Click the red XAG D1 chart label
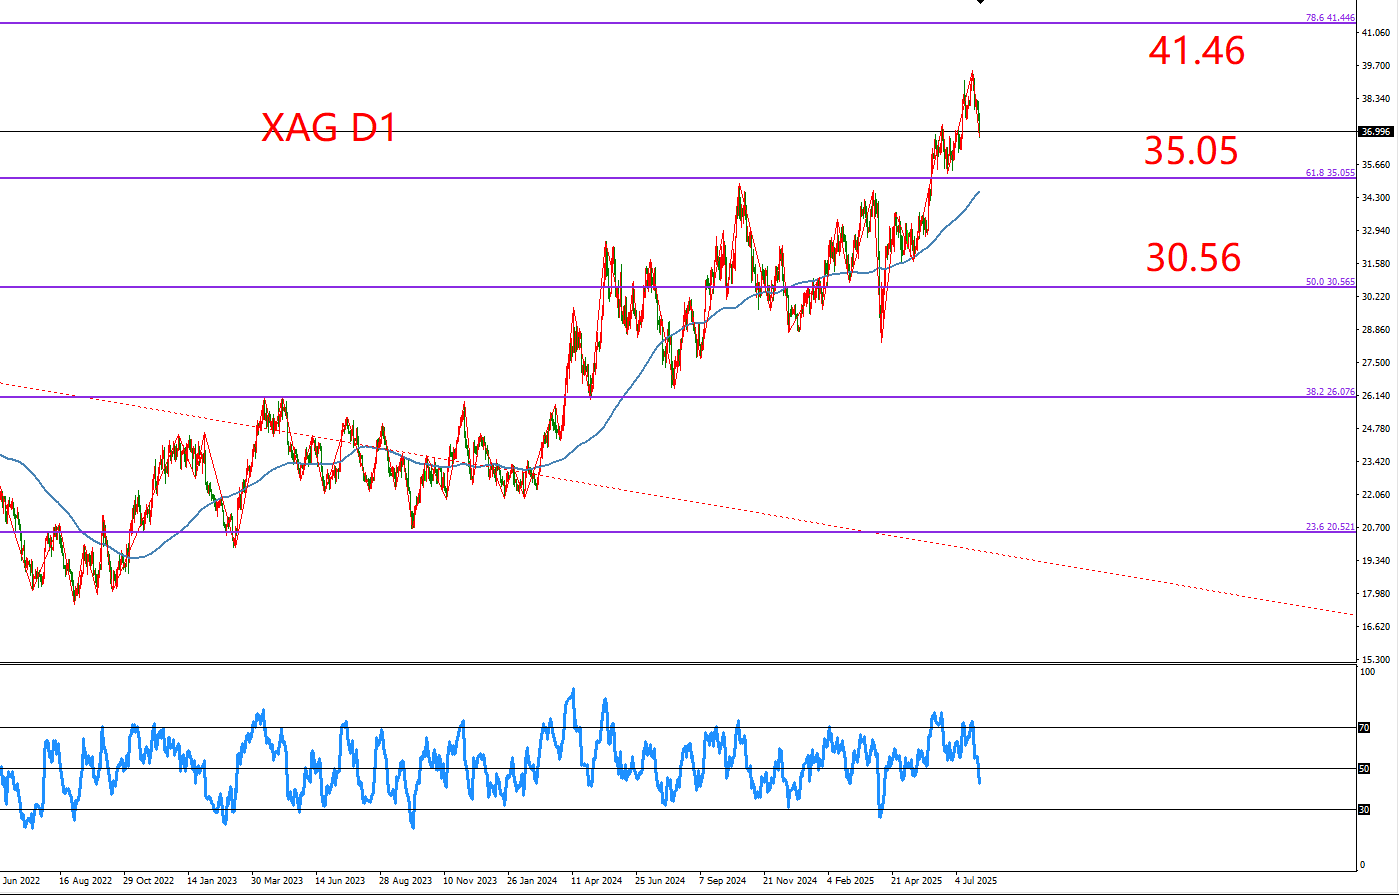 (x=328, y=128)
